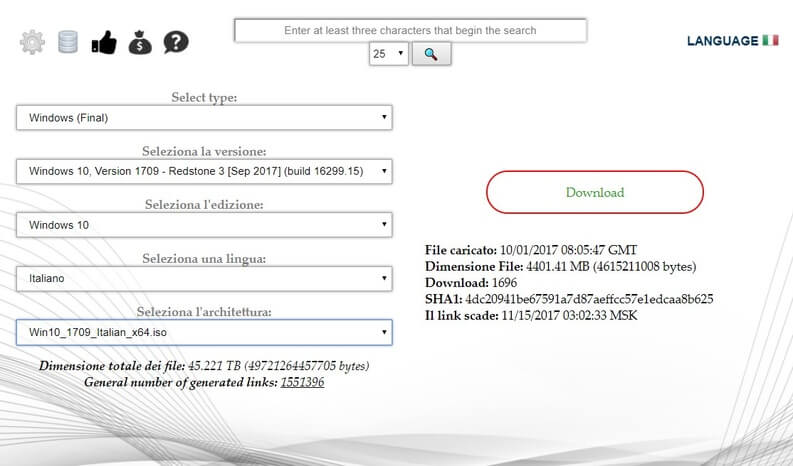Click the thumbs-up icon
This screenshot has width=793, height=466.
104,43
